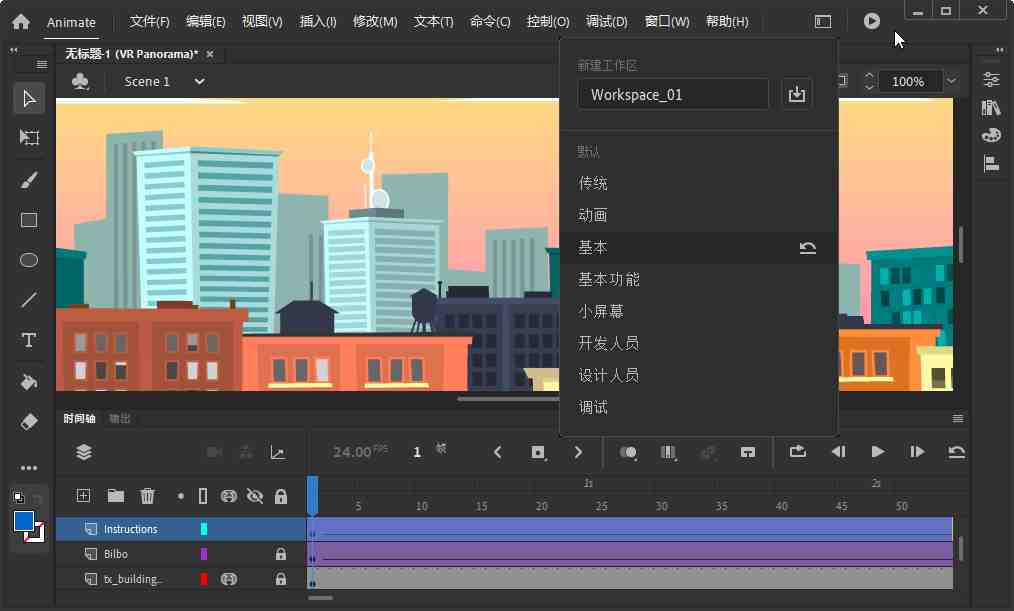
Task: Open the Properties panel on the right sidebar
Action: tap(990, 80)
